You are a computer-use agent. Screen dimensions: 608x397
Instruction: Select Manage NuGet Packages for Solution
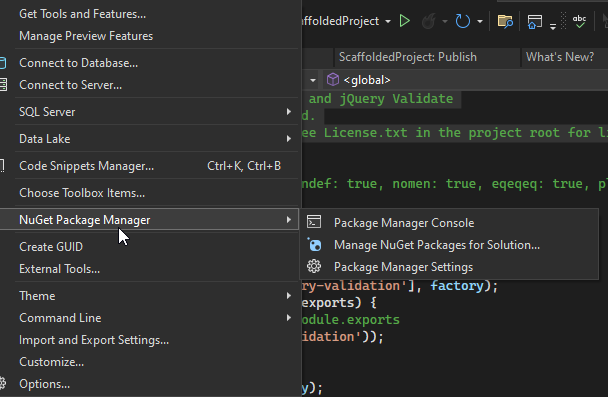pyautogui.click(x=449, y=245)
